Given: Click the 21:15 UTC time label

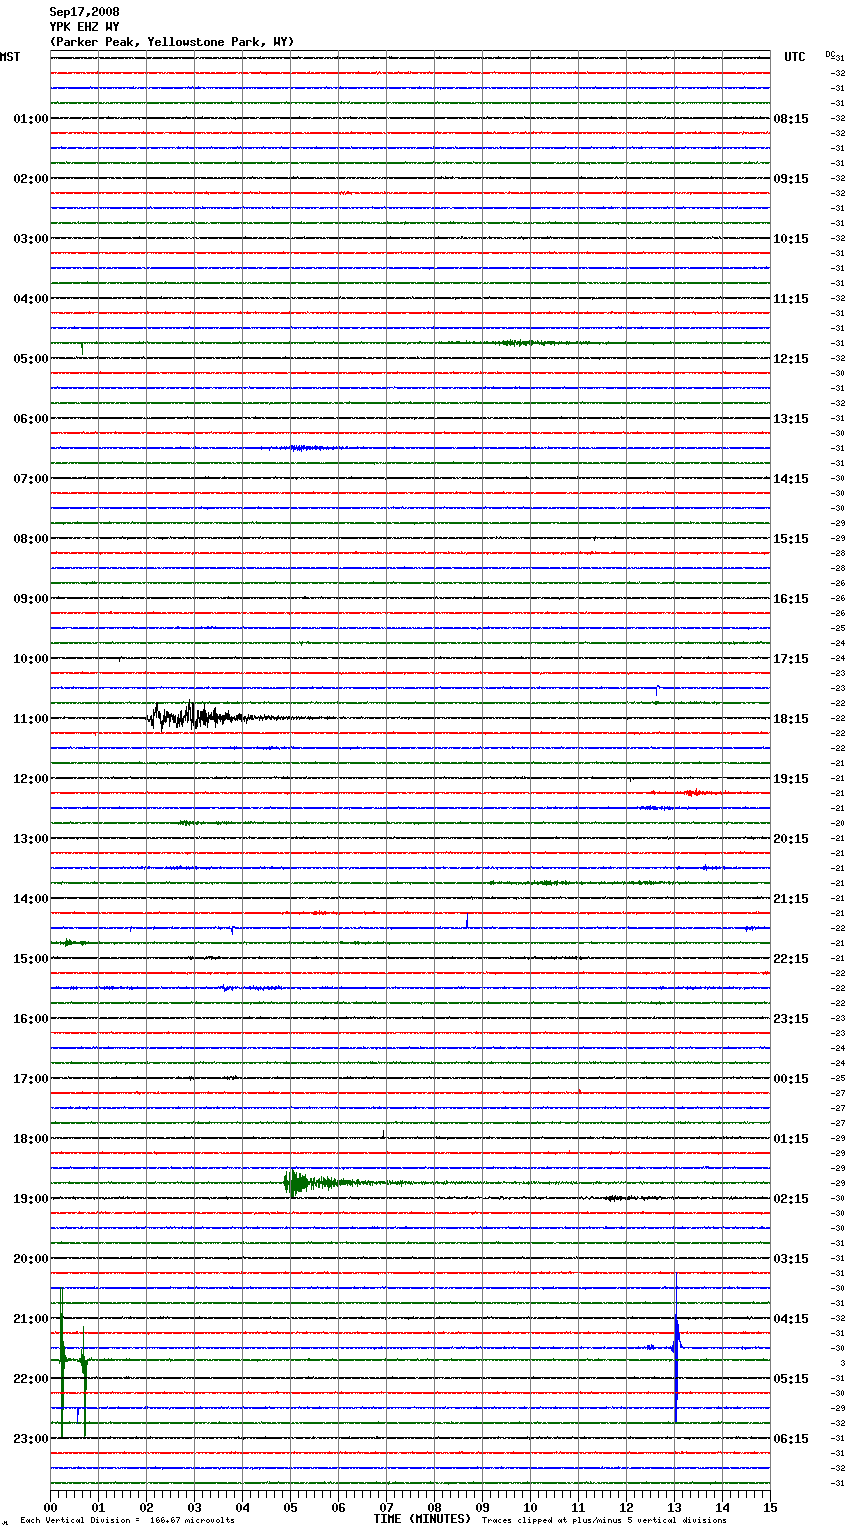Looking at the screenshot, I should coord(791,899).
